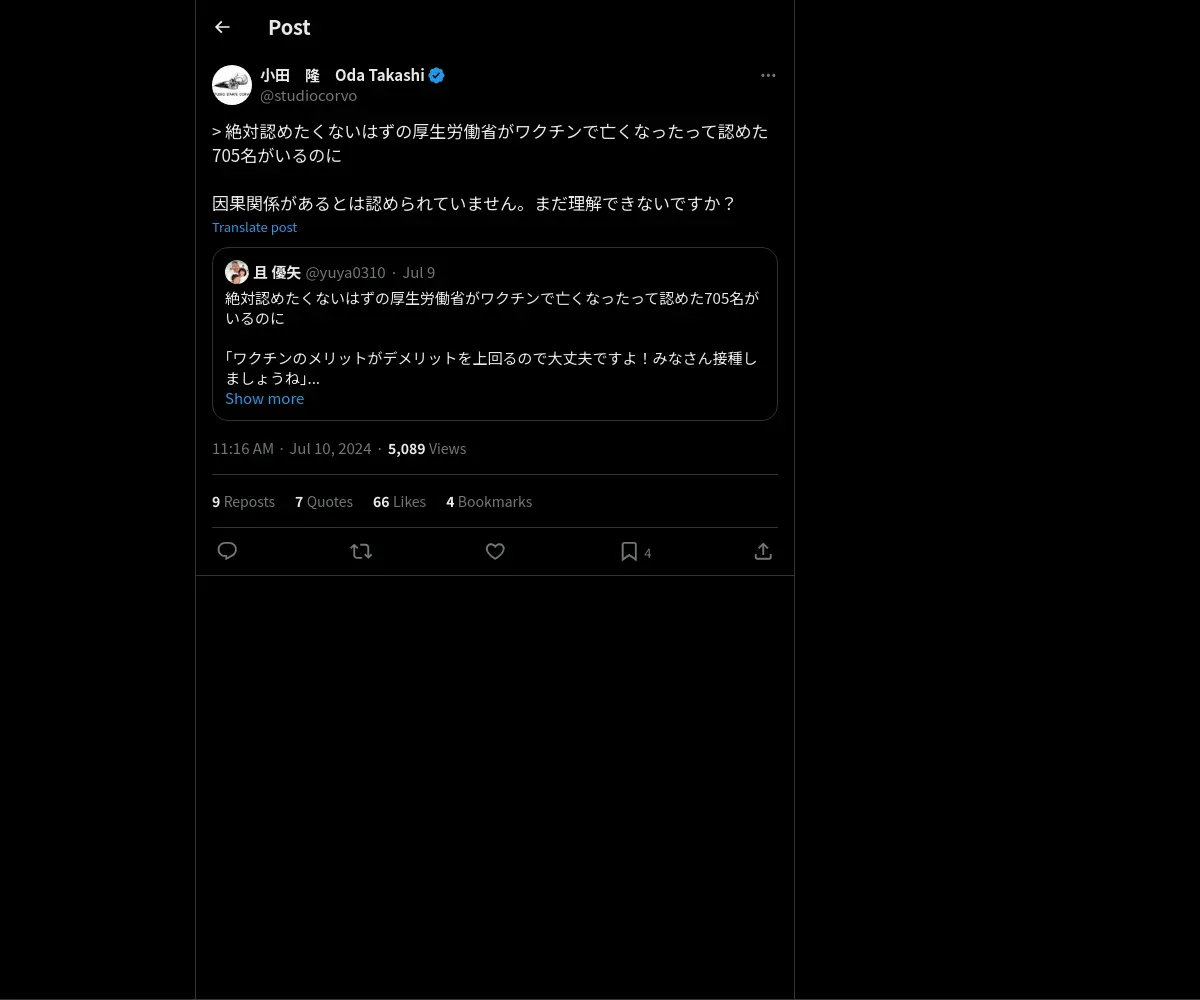
Task: Open the Oda Takashi profile avatar
Action: tap(232, 85)
